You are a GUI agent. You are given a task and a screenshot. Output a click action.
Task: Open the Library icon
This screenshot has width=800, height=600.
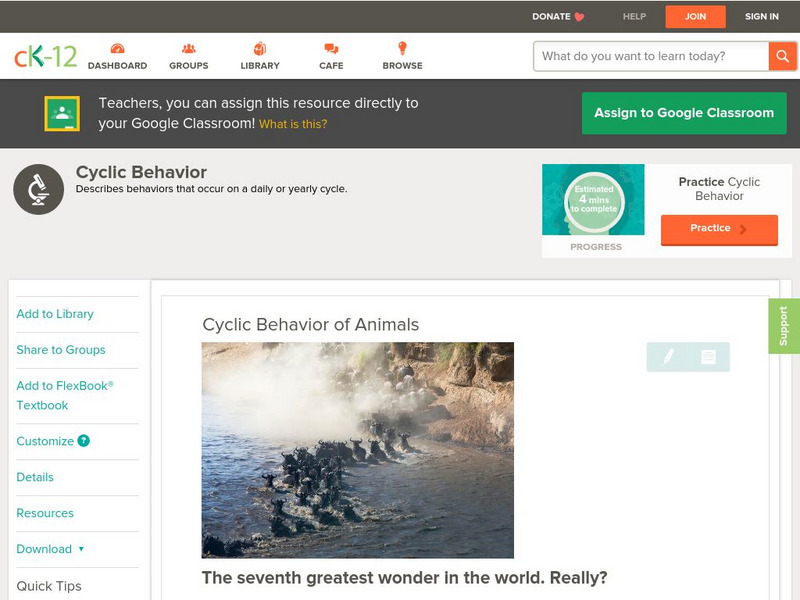(260, 49)
